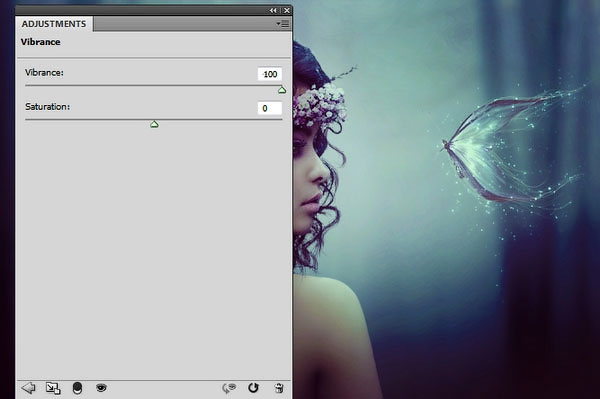
Task: View previous state icon
Action: pyautogui.click(x=229, y=388)
